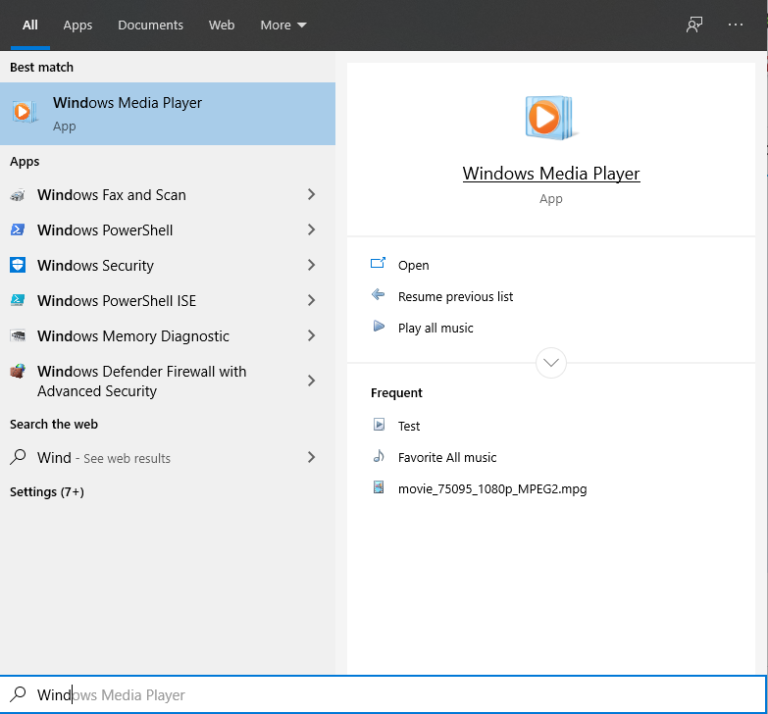Expand the More filter dropdown
The image size is (768, 714).
coord(283,25)
